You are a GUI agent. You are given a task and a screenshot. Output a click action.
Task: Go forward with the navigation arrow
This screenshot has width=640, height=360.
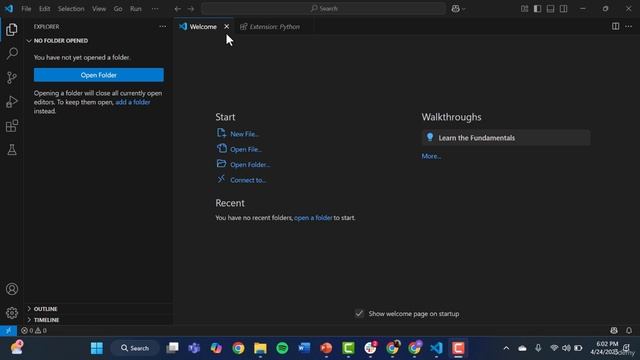coord(191,9)
